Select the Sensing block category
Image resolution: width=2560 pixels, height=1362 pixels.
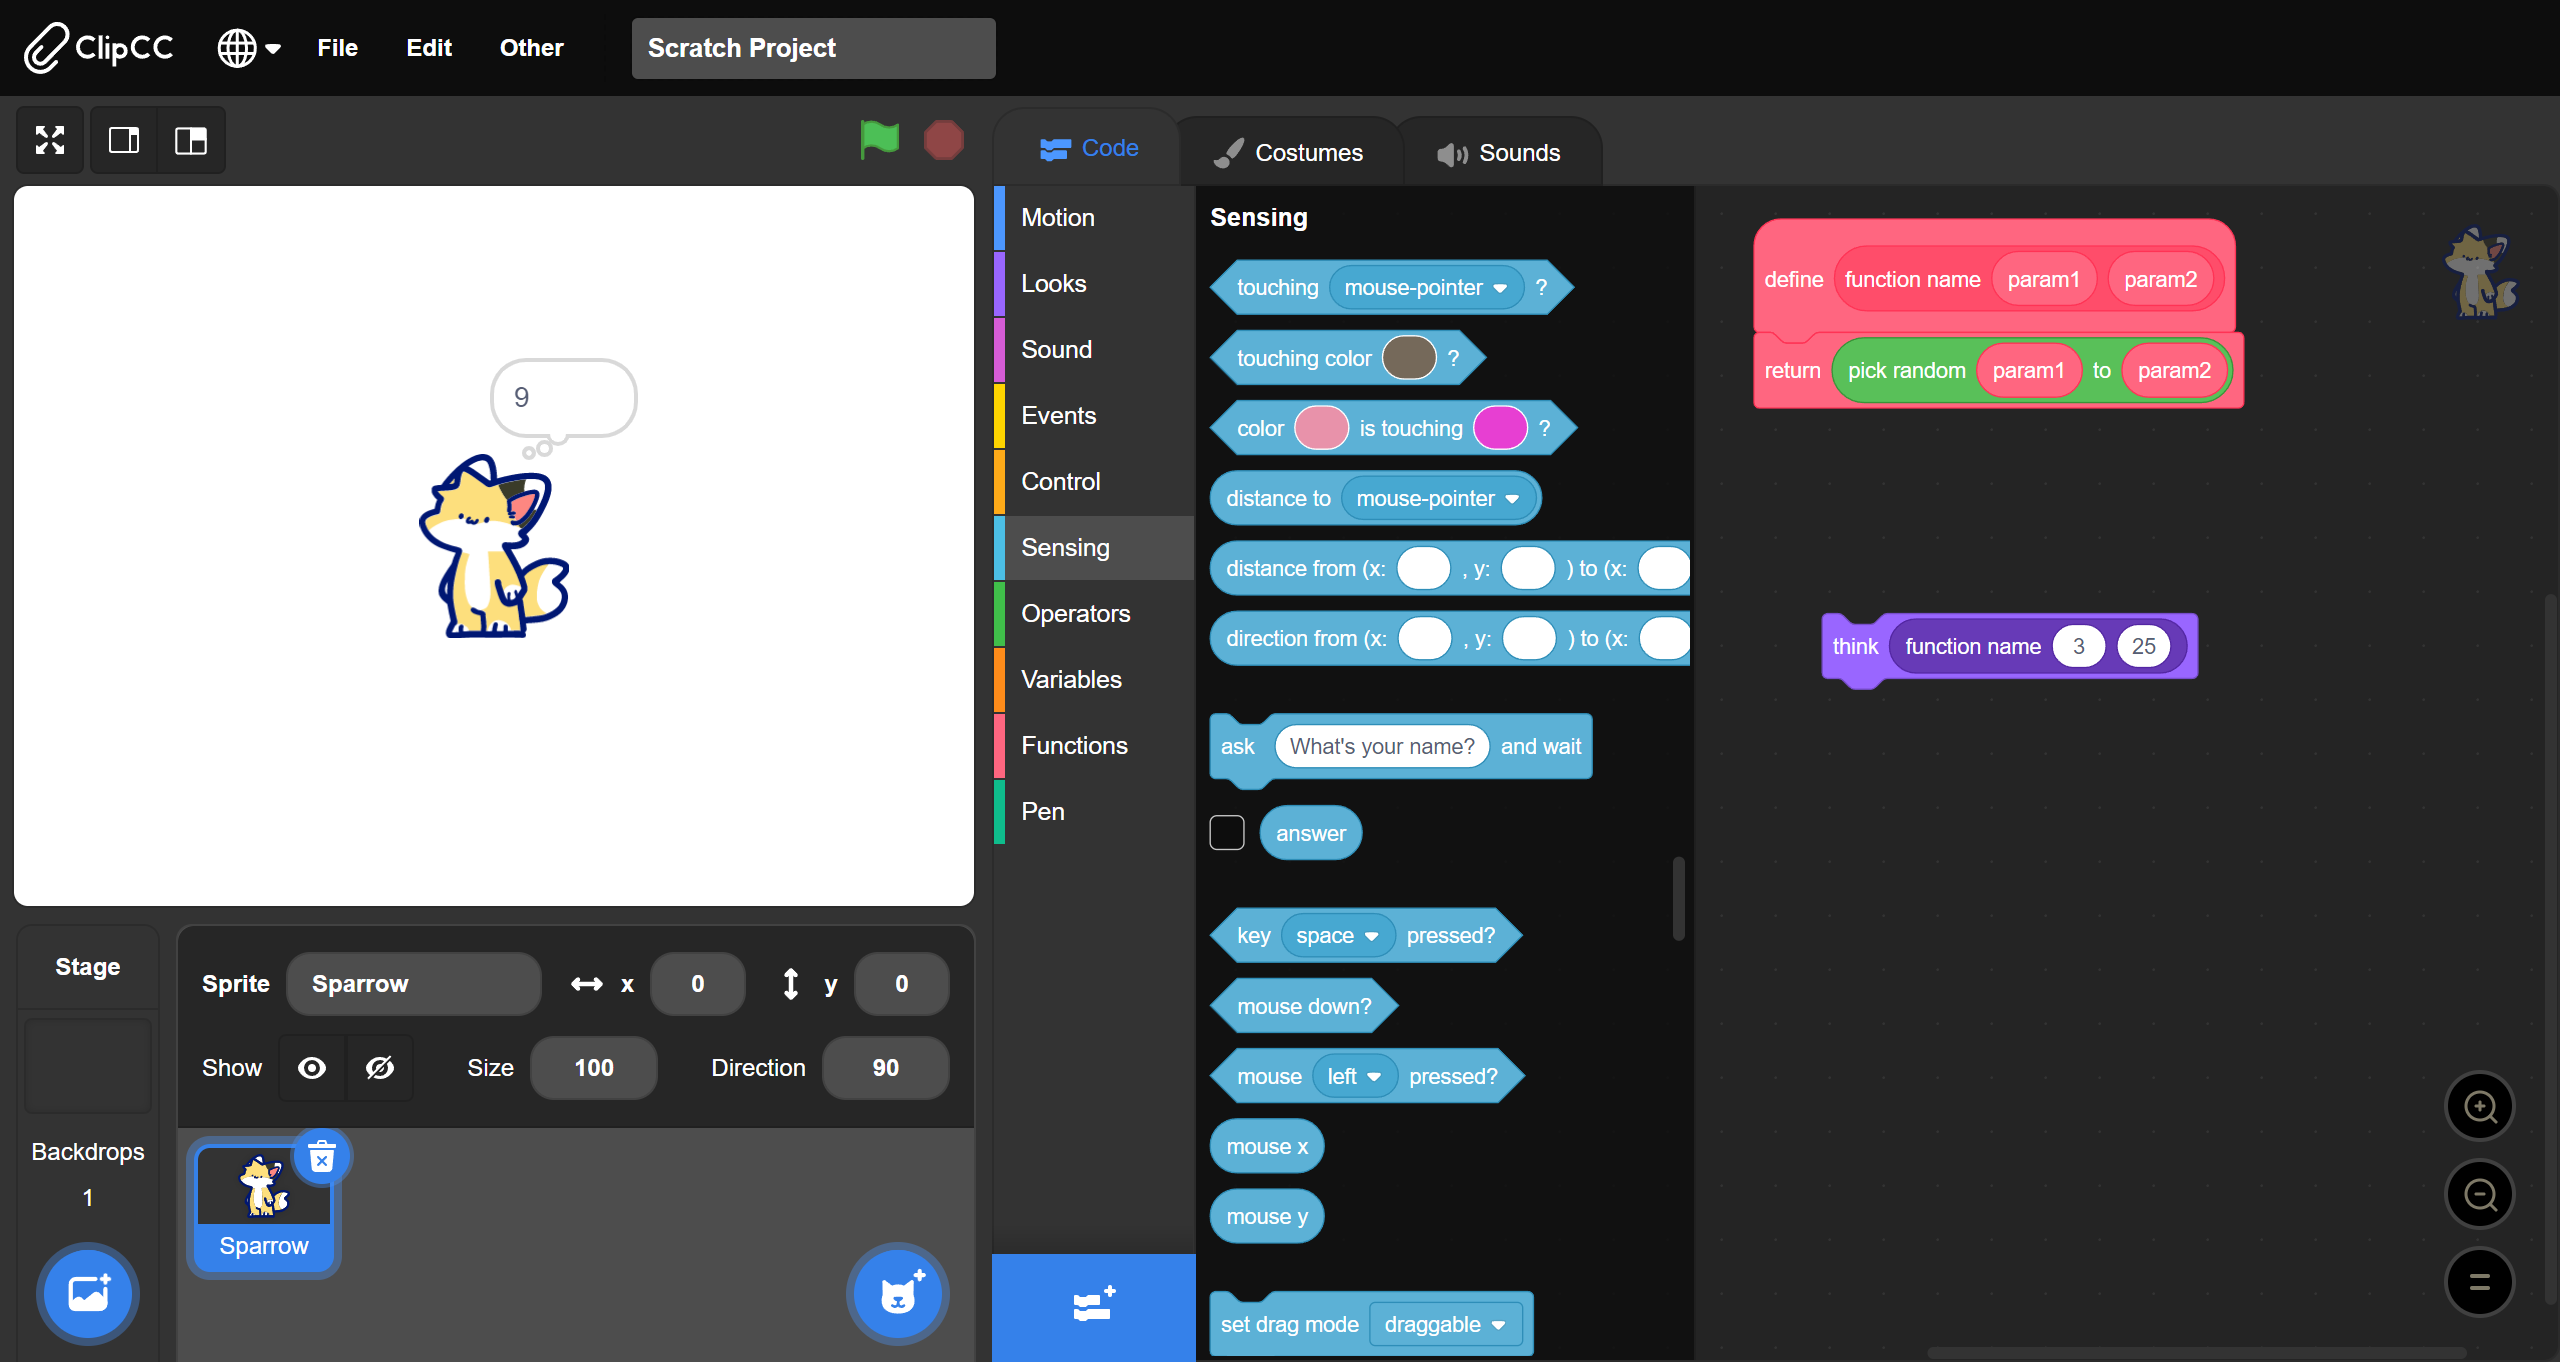point(1095,547)
